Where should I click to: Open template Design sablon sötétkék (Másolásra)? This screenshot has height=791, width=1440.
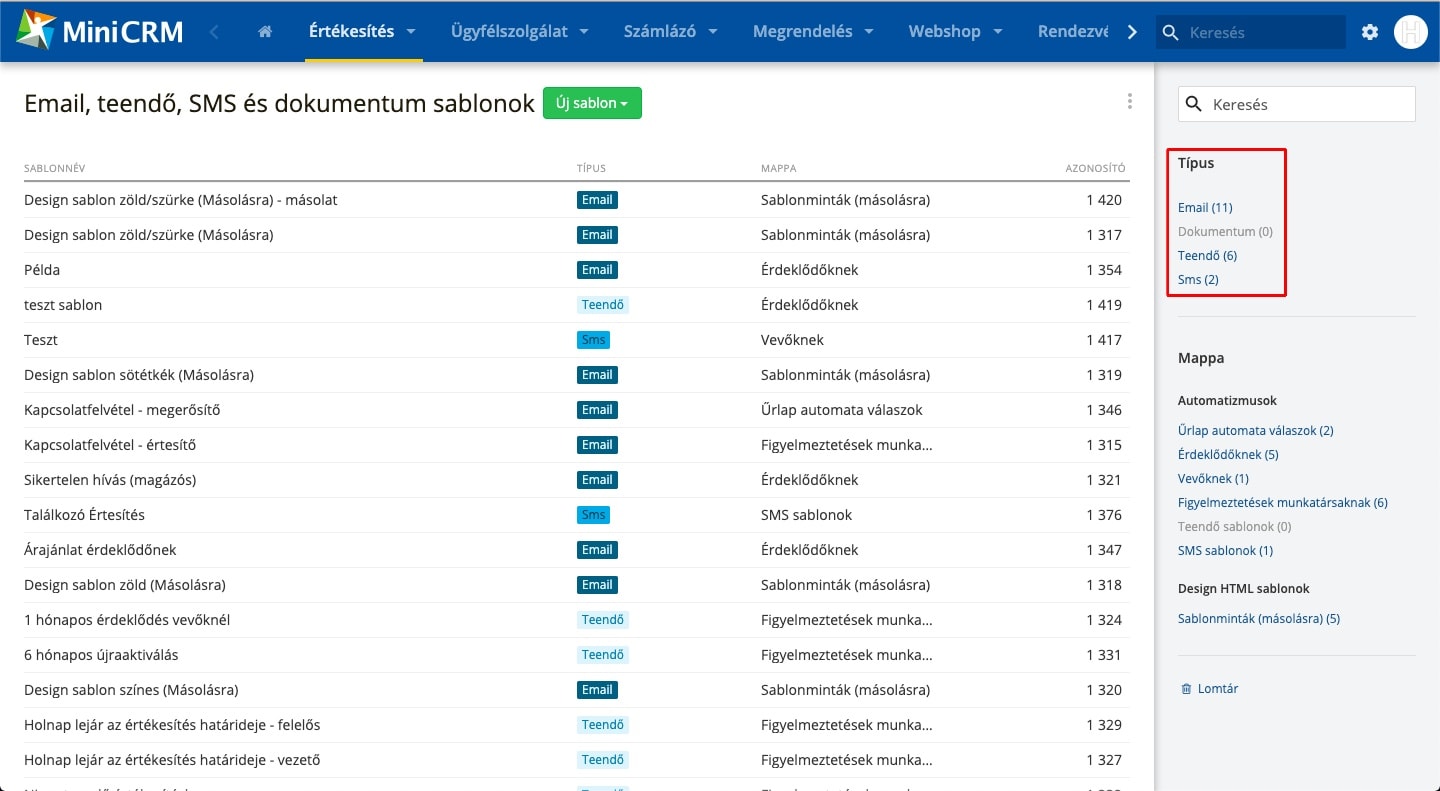click(x=139, y=375)
